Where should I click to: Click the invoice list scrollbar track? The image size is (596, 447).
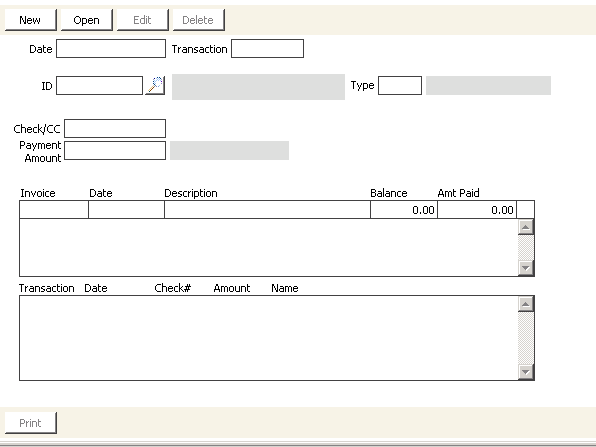pos(526,248)
